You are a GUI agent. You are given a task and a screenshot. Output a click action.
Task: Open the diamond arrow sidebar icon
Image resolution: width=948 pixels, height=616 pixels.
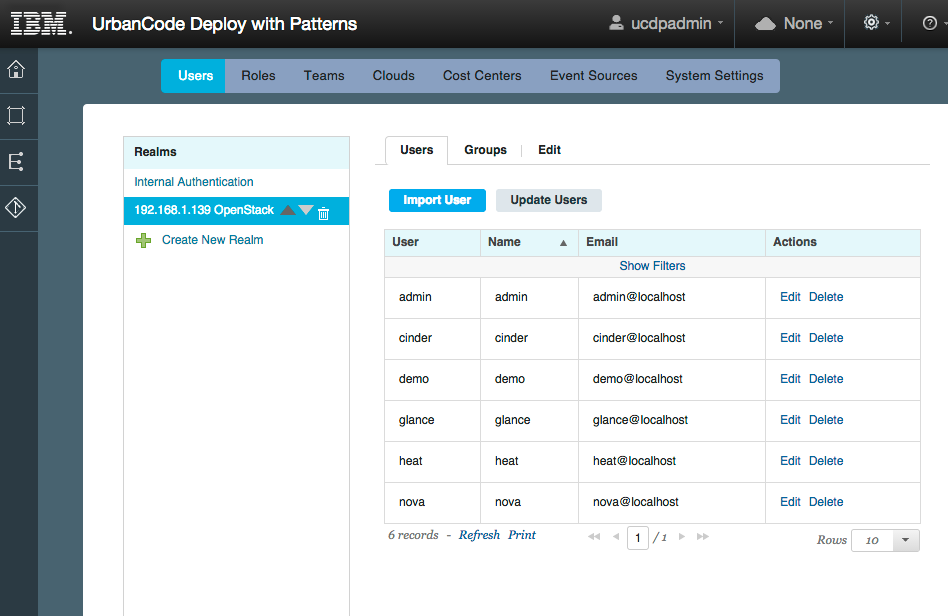[x=16, y=207]
